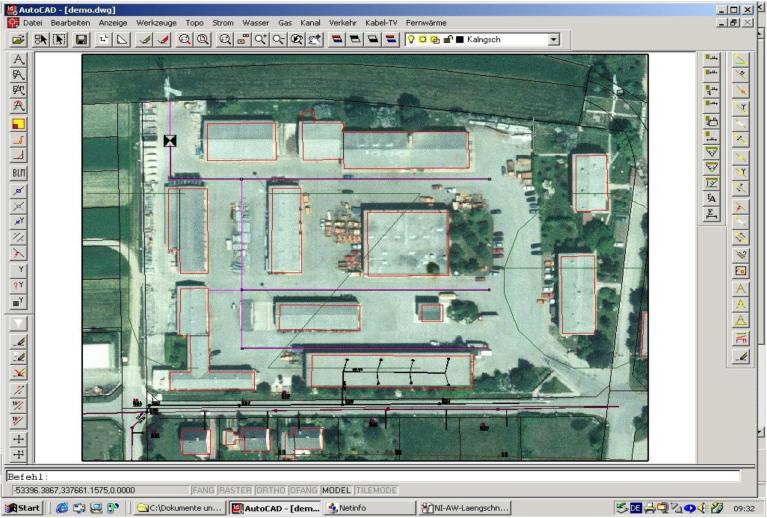
Task: Open the Wasser menu
Action: pos(255,22)
